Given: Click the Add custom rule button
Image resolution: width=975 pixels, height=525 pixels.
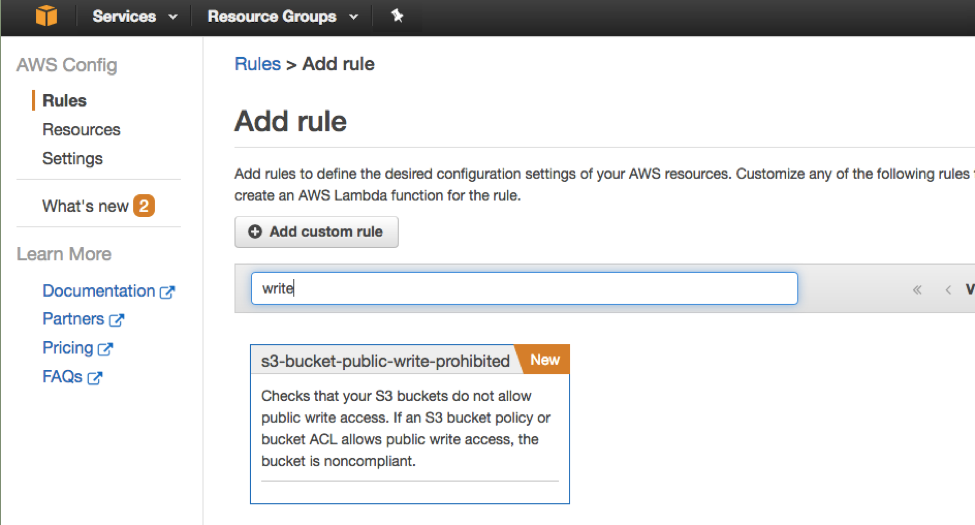Looking at the screenshot, I should pyautogui.click(x=317, y=232).
